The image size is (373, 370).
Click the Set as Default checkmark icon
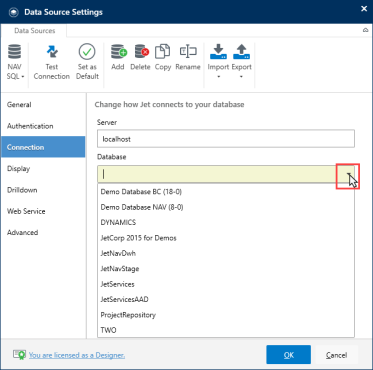(x=87, y=52)
